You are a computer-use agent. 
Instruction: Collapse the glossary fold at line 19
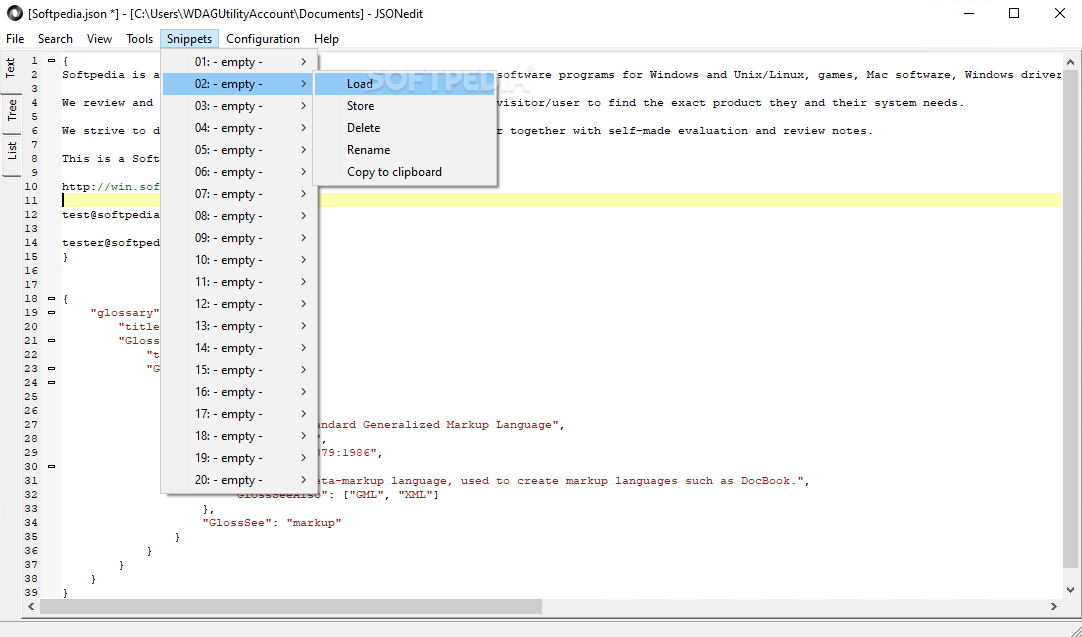[52, 313]
